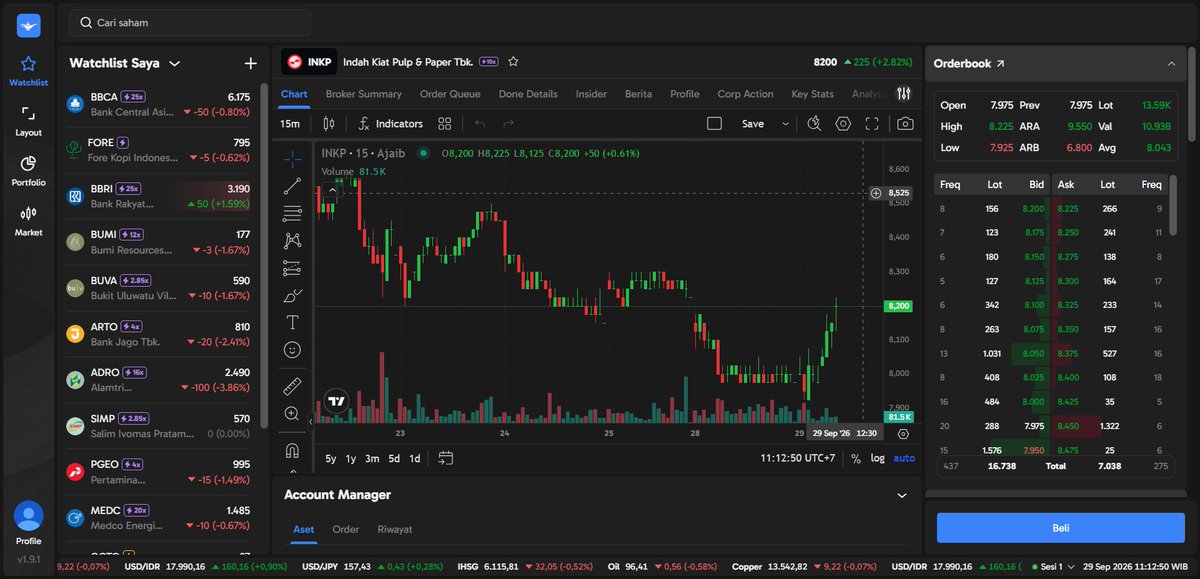Toggle percent scale

(856, 458)
